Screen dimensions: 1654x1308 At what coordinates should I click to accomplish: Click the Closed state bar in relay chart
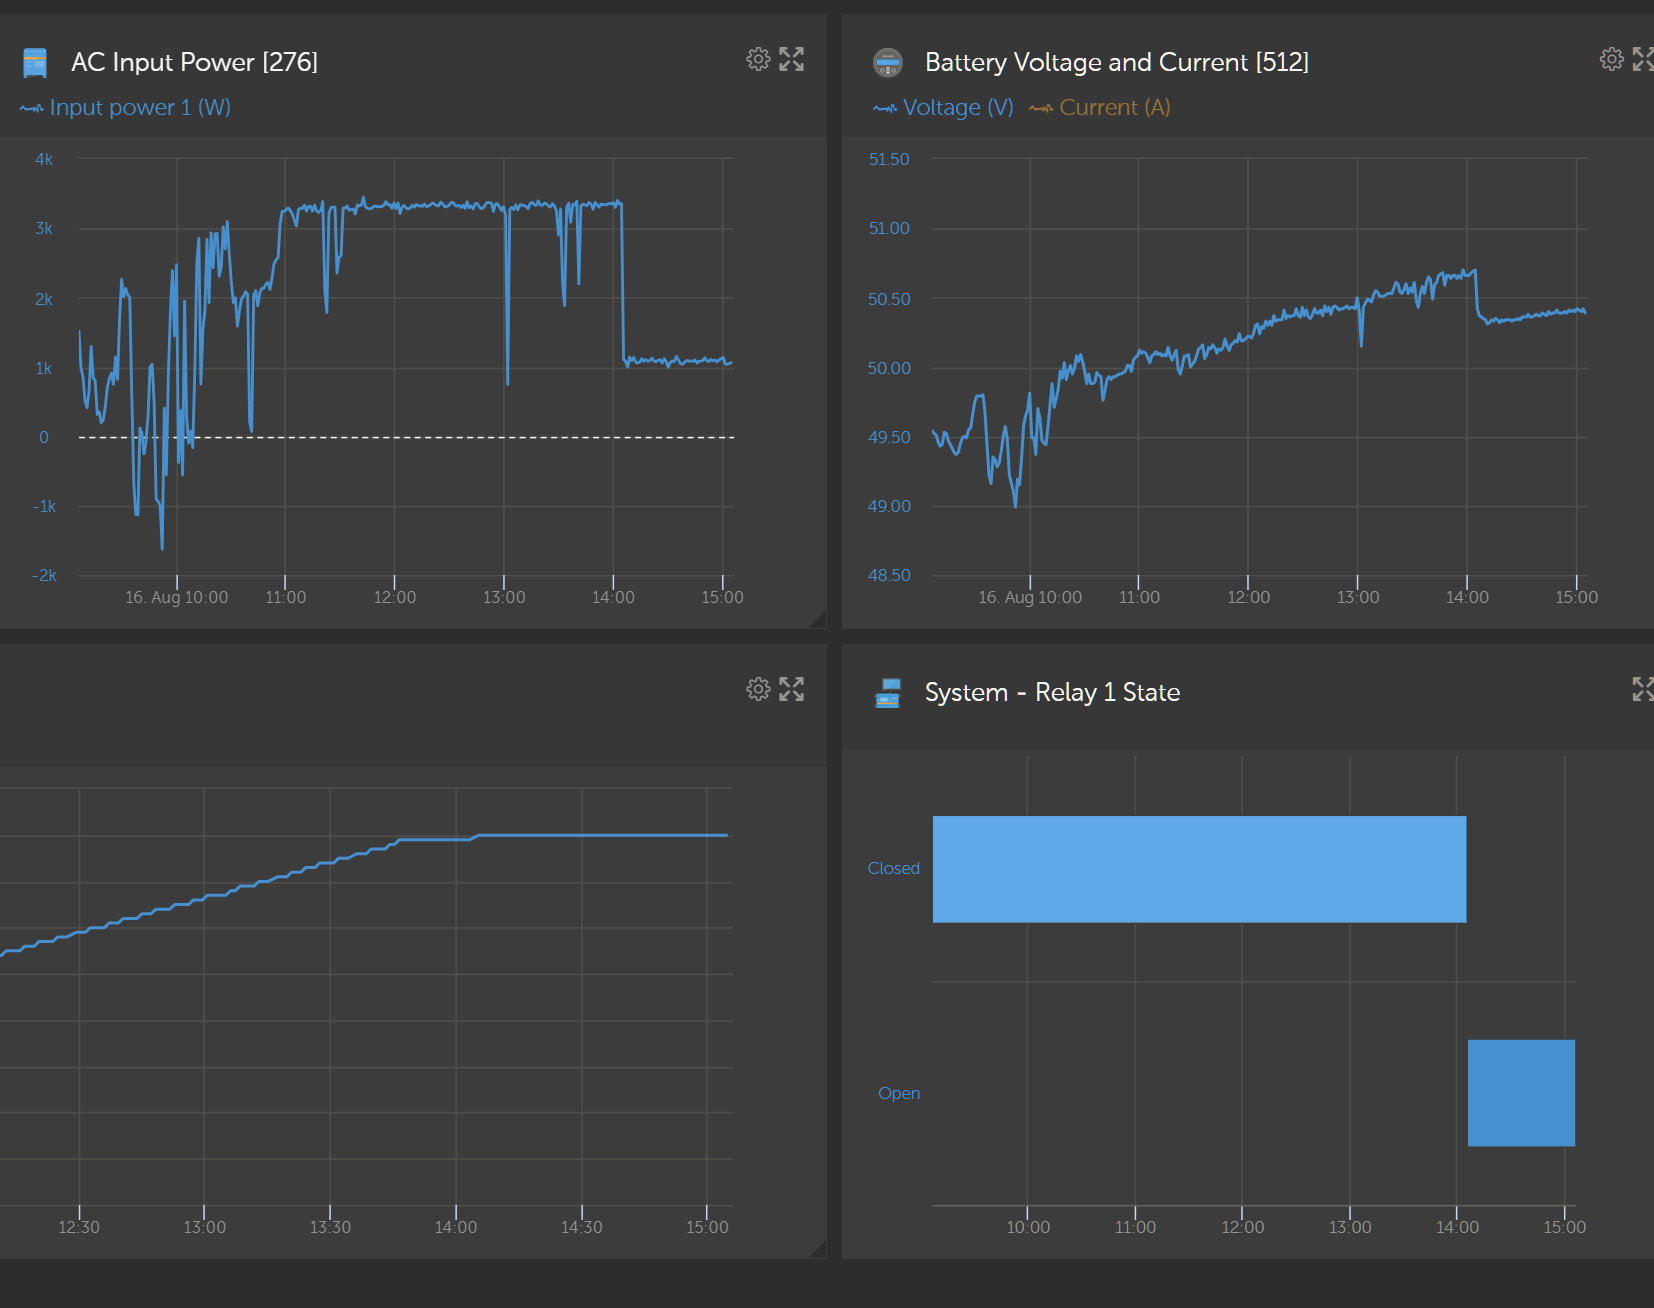tap(1199, 869)
